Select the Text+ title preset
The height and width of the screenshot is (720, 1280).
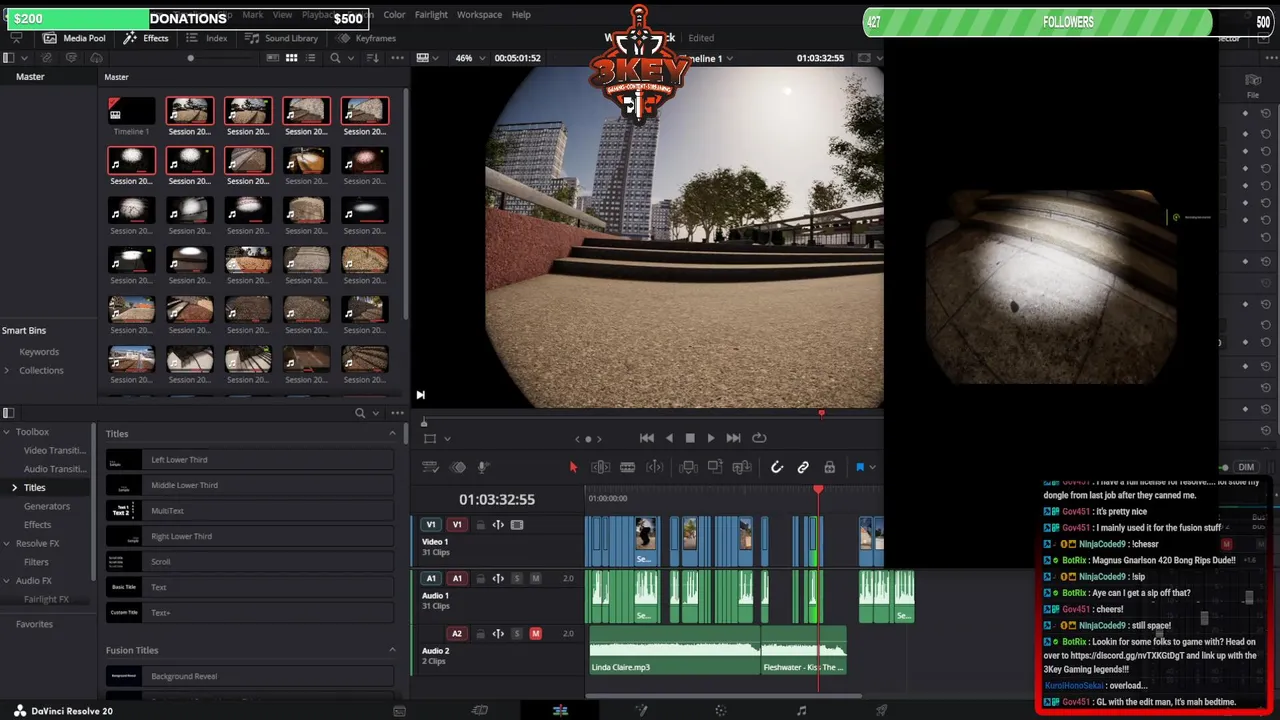[x=250, y=613]
